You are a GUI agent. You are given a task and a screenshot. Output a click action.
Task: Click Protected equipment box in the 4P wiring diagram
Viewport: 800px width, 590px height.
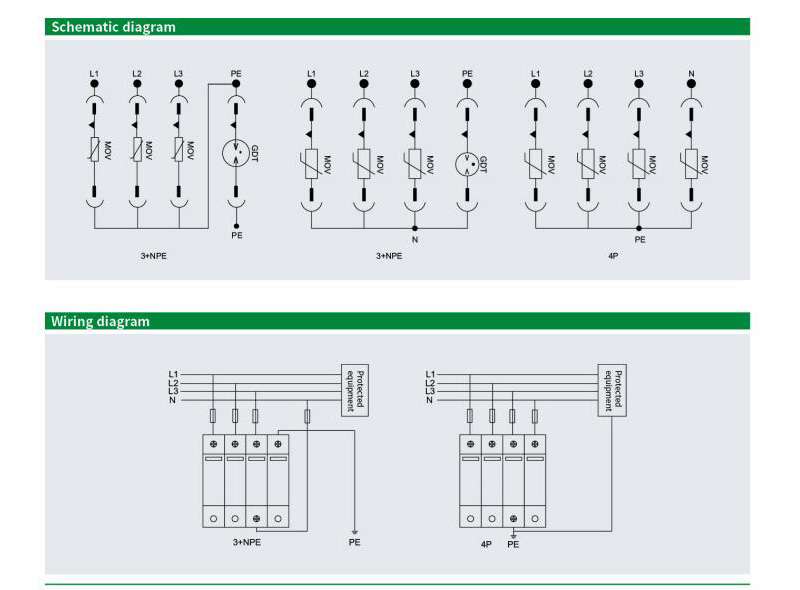[610, 388]
